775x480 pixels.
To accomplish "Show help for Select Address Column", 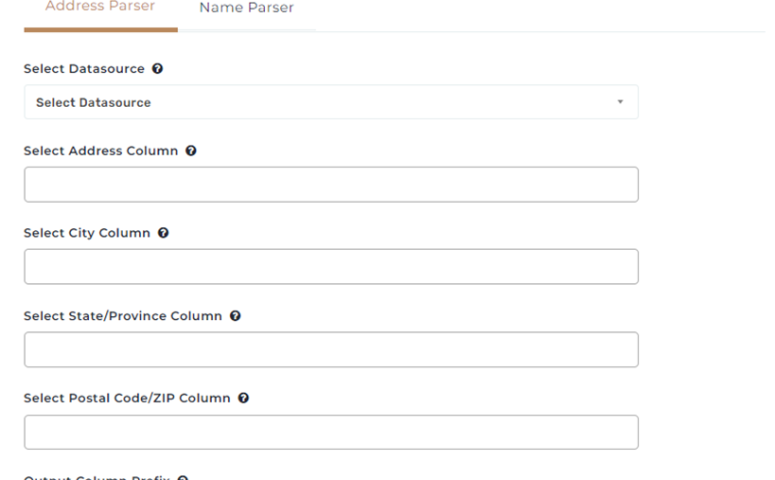I will click(x=191, y=151).
